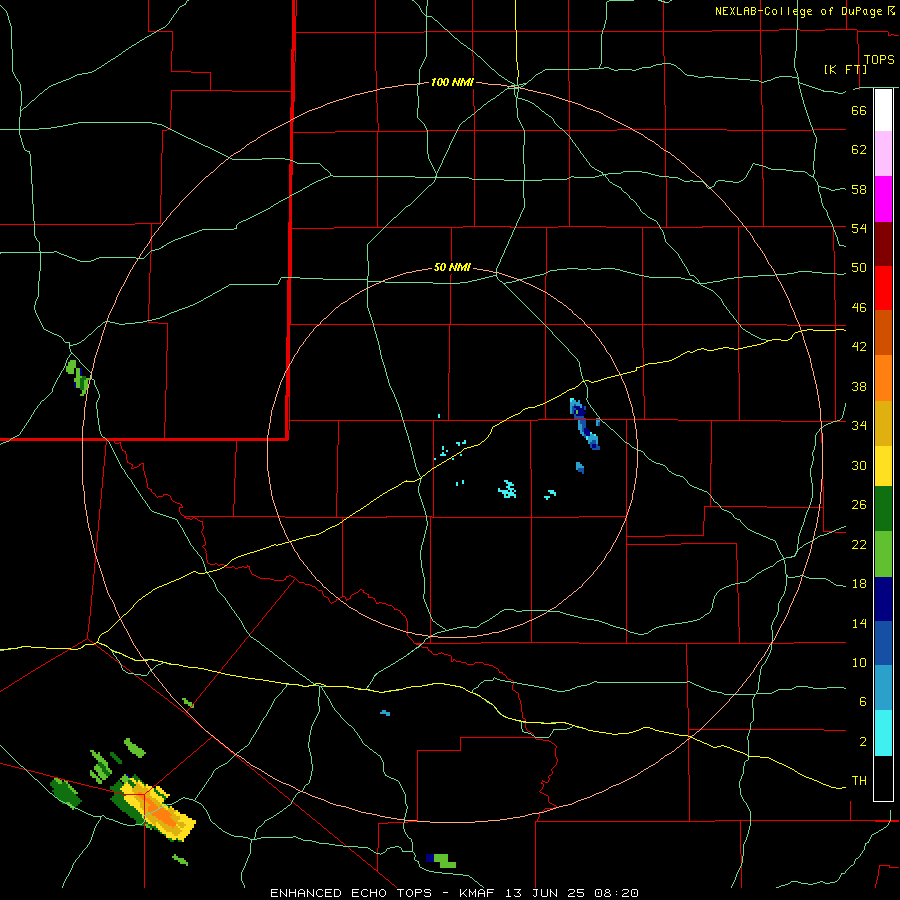Click the 62 legend value
The width and height of the screenshot is (900, 900).
click(859, 149)
